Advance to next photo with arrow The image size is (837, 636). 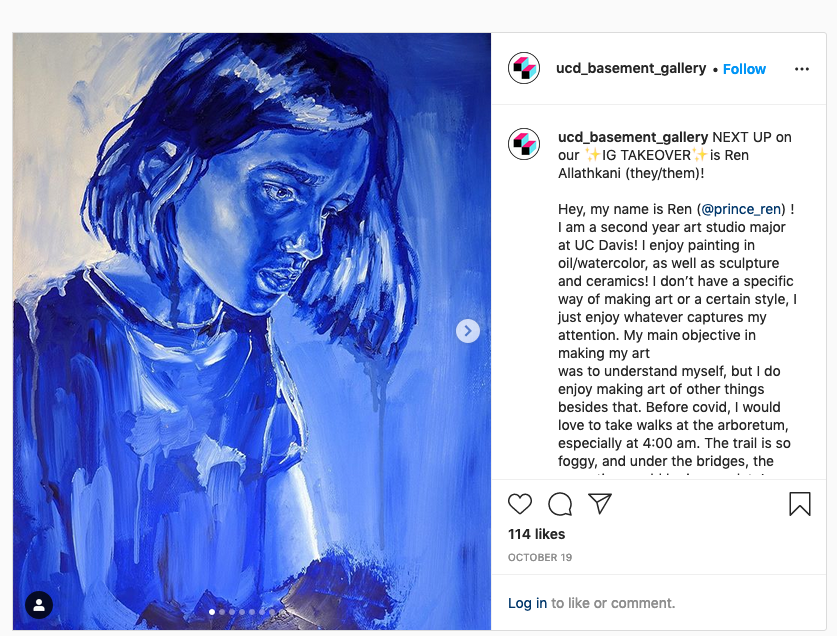click(x=468, y=331)
